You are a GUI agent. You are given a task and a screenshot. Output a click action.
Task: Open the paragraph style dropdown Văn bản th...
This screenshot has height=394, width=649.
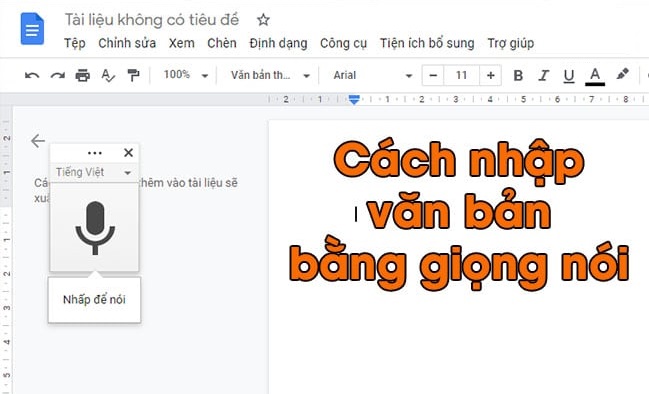[x=270, y=75]
